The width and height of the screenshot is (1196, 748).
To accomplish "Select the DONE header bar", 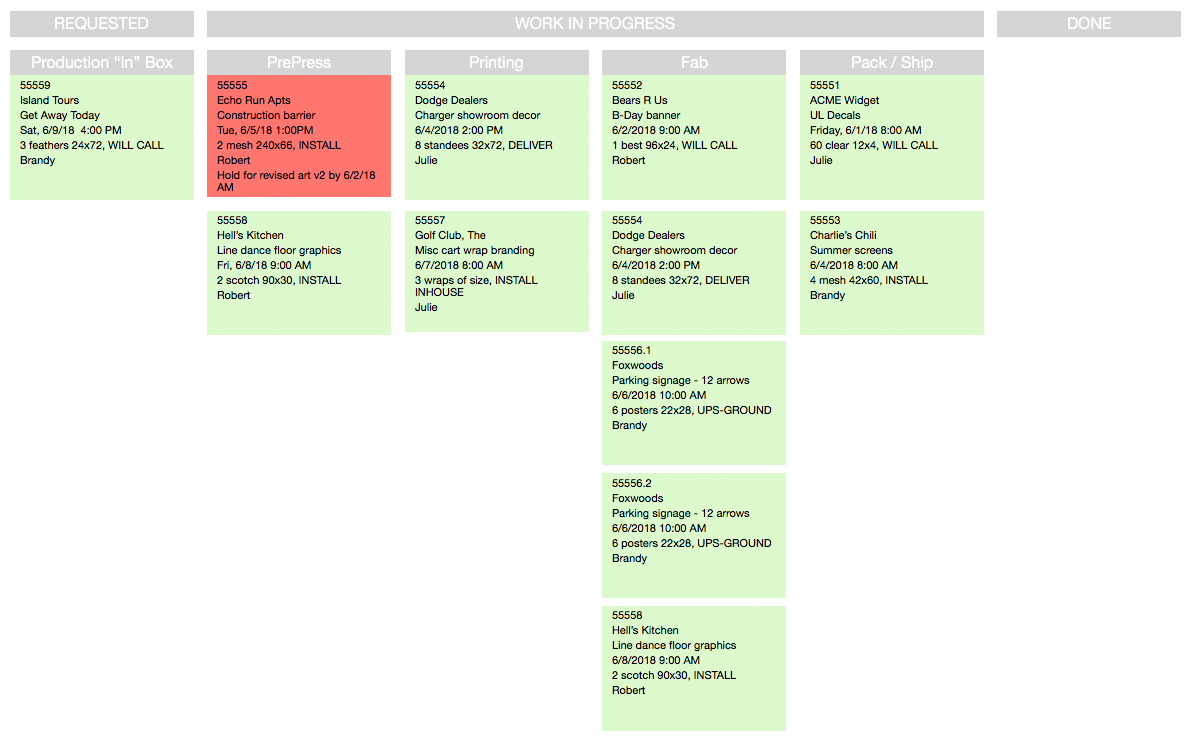I will (1088, 24).
